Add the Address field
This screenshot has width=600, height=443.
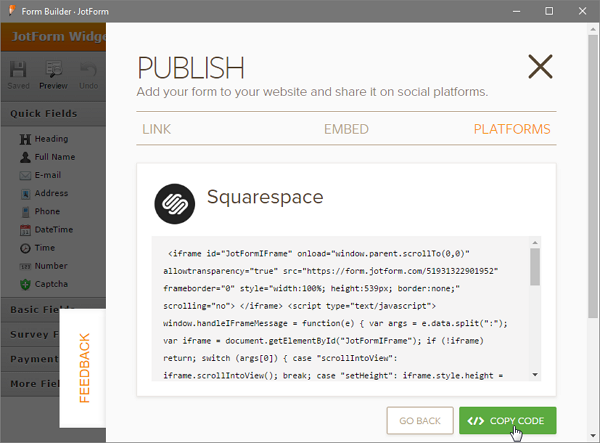(x=52, y=193)
